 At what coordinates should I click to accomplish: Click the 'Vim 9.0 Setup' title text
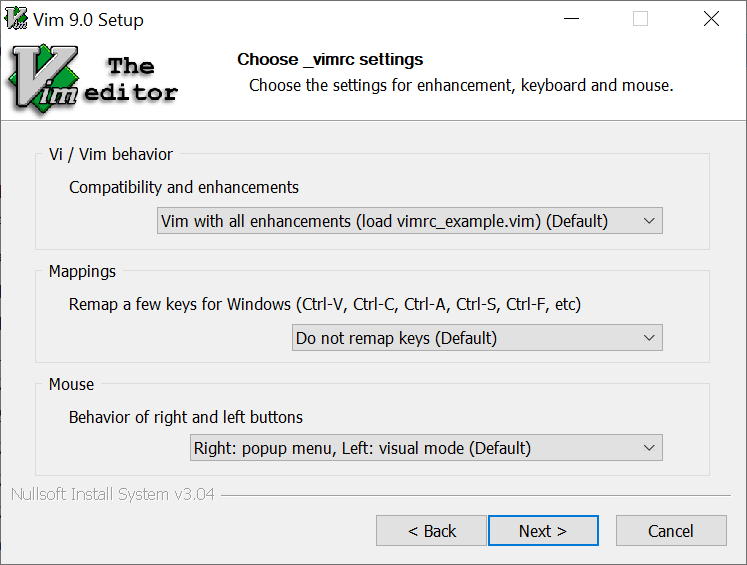88,20
